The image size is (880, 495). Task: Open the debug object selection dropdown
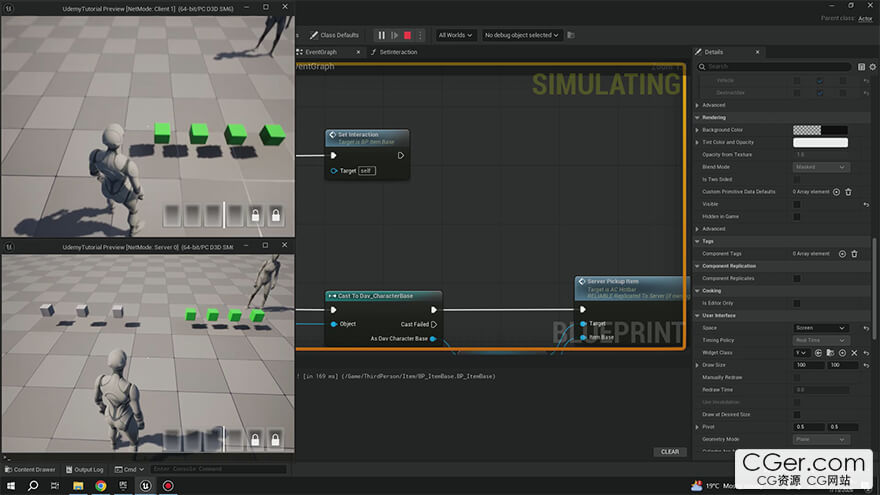pos(521,35)
